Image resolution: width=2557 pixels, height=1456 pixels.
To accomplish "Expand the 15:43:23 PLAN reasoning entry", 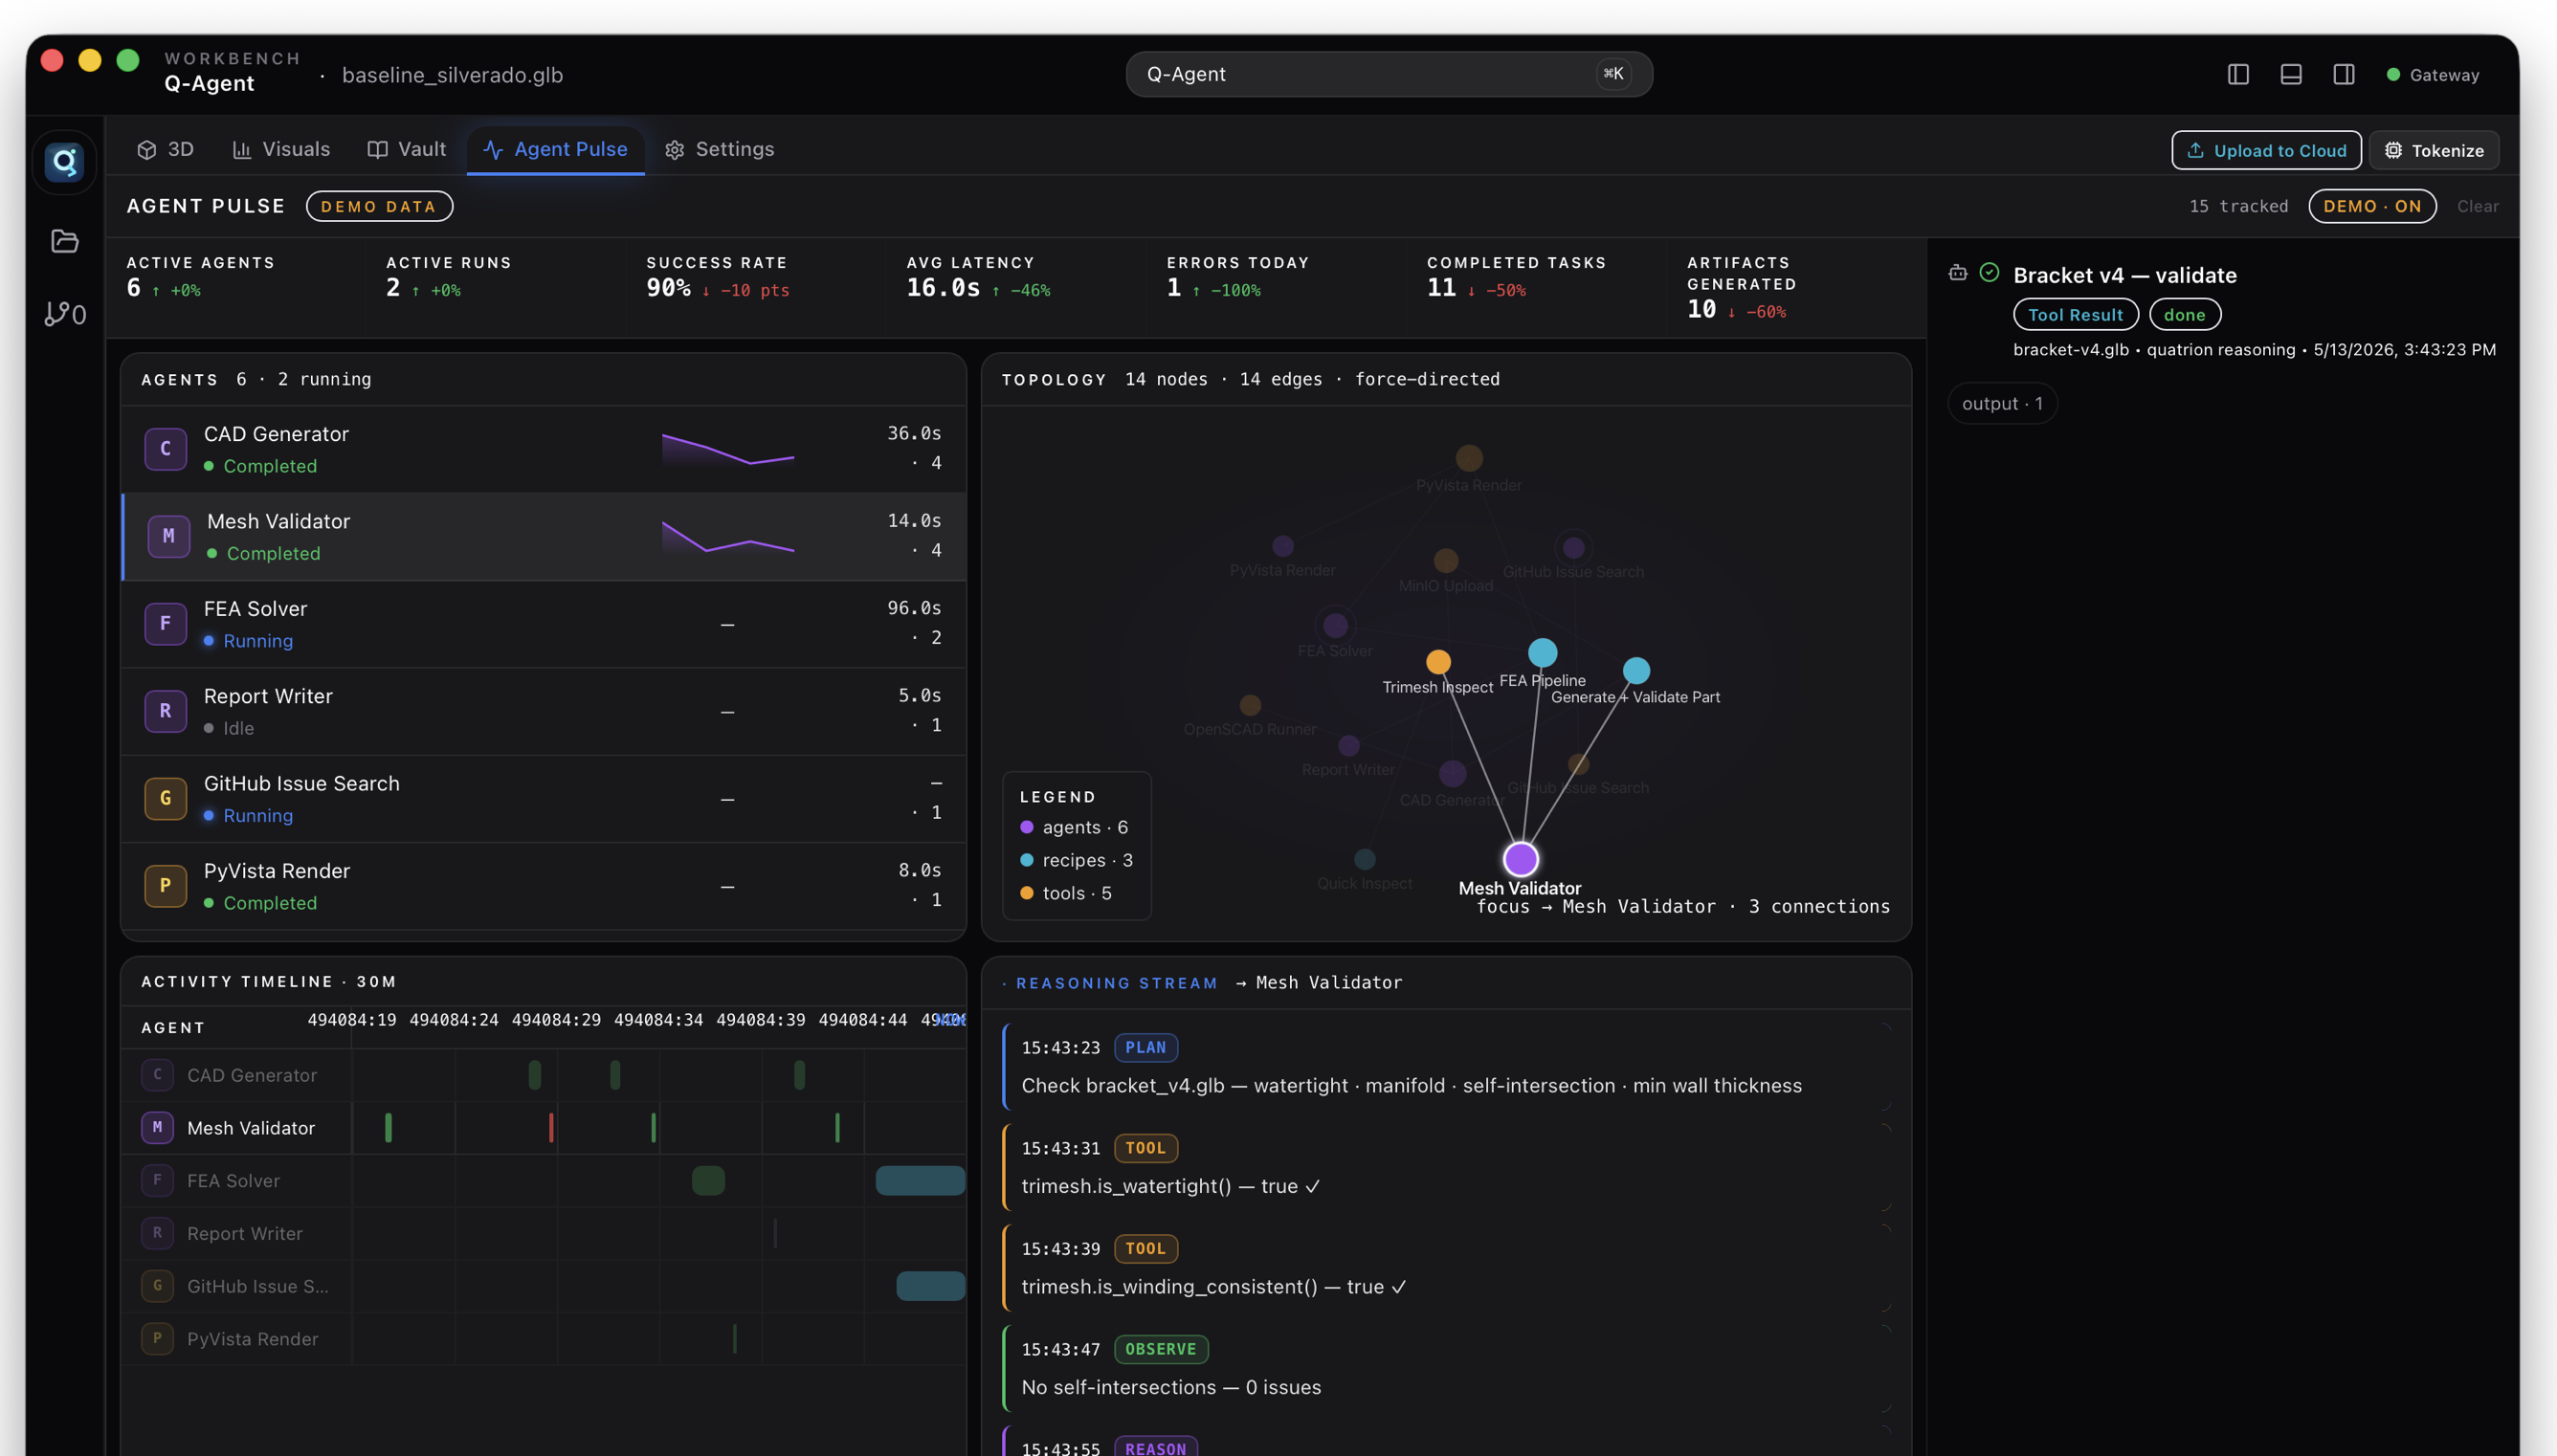I will 1446,1066.
